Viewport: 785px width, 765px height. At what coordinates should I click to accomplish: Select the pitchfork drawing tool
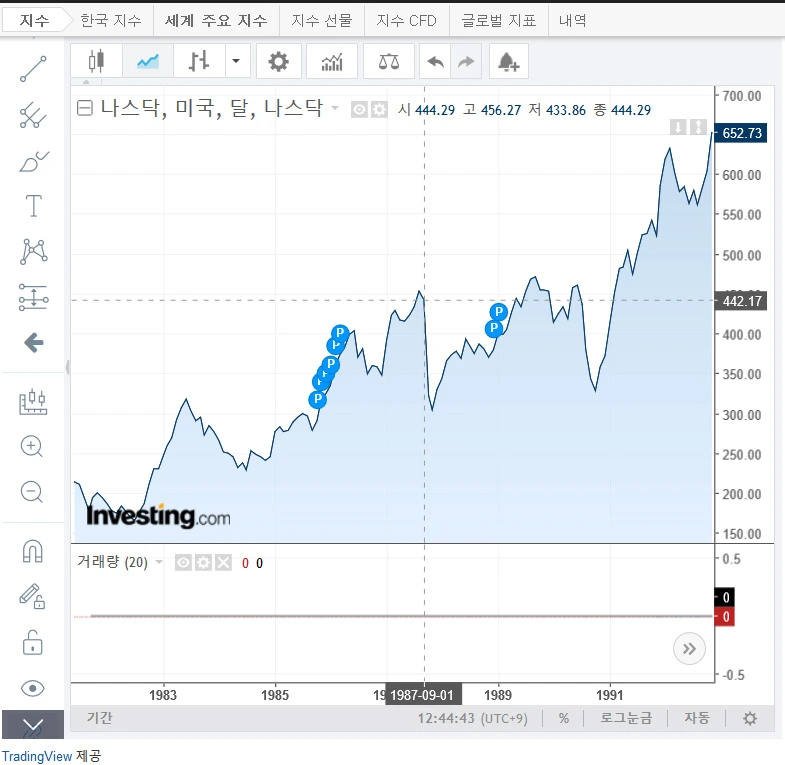(x=33, y=115)
